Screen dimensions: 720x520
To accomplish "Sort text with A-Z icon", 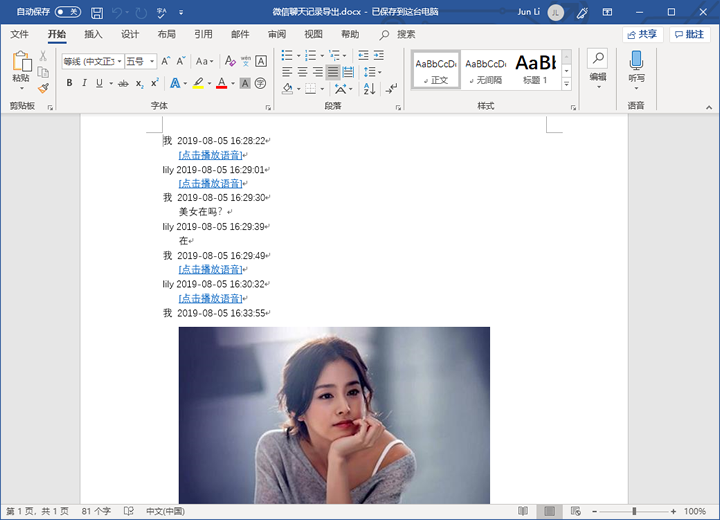I will (370, 88).
